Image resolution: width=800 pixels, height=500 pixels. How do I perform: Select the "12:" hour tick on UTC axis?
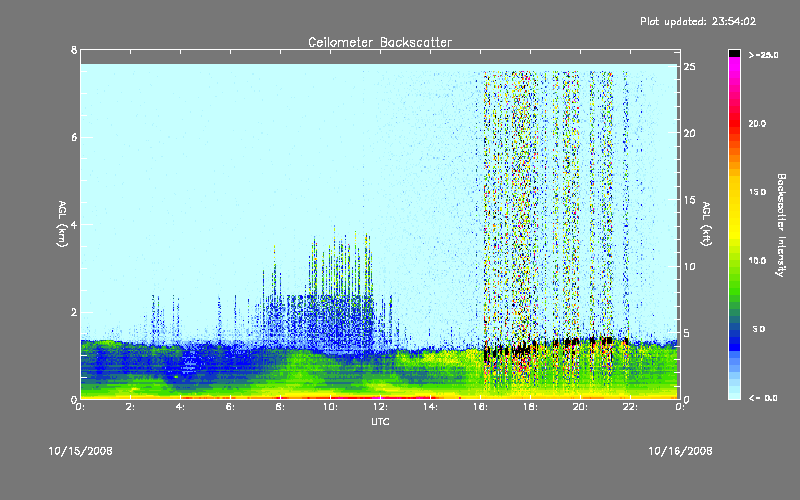coord(380,407)
